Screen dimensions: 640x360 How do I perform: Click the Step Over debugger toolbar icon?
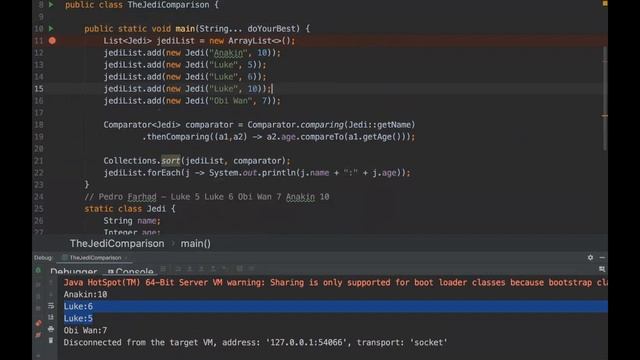[x=178, y=269]
